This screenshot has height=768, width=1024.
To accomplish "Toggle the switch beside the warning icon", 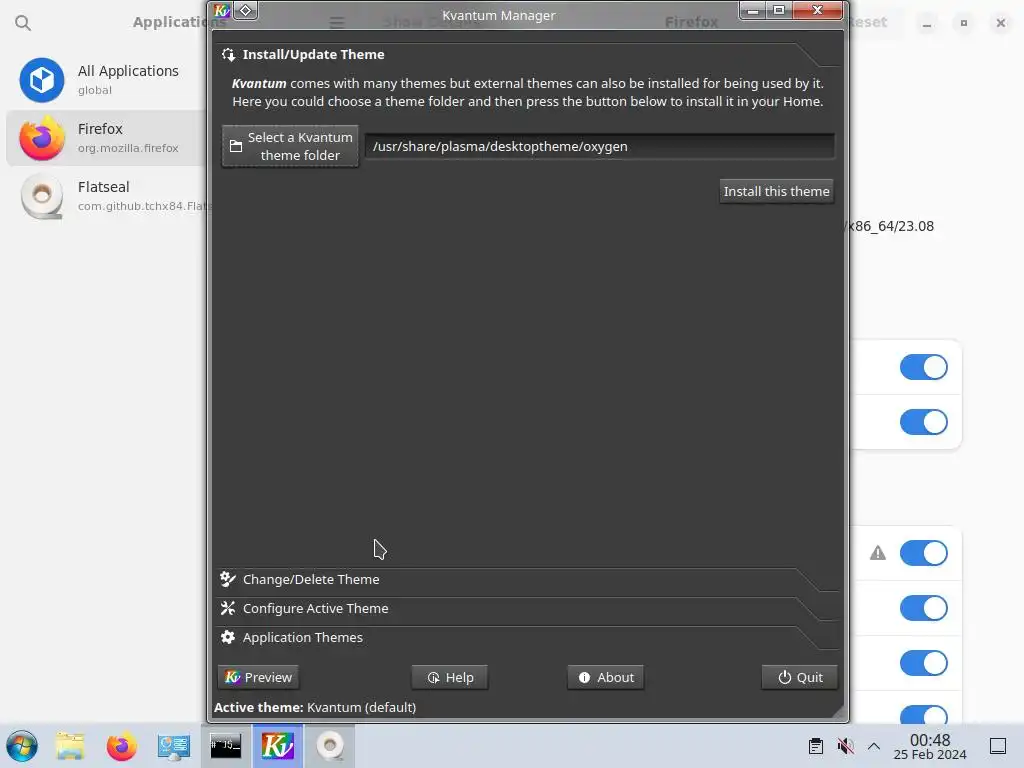I will (923, 553).
